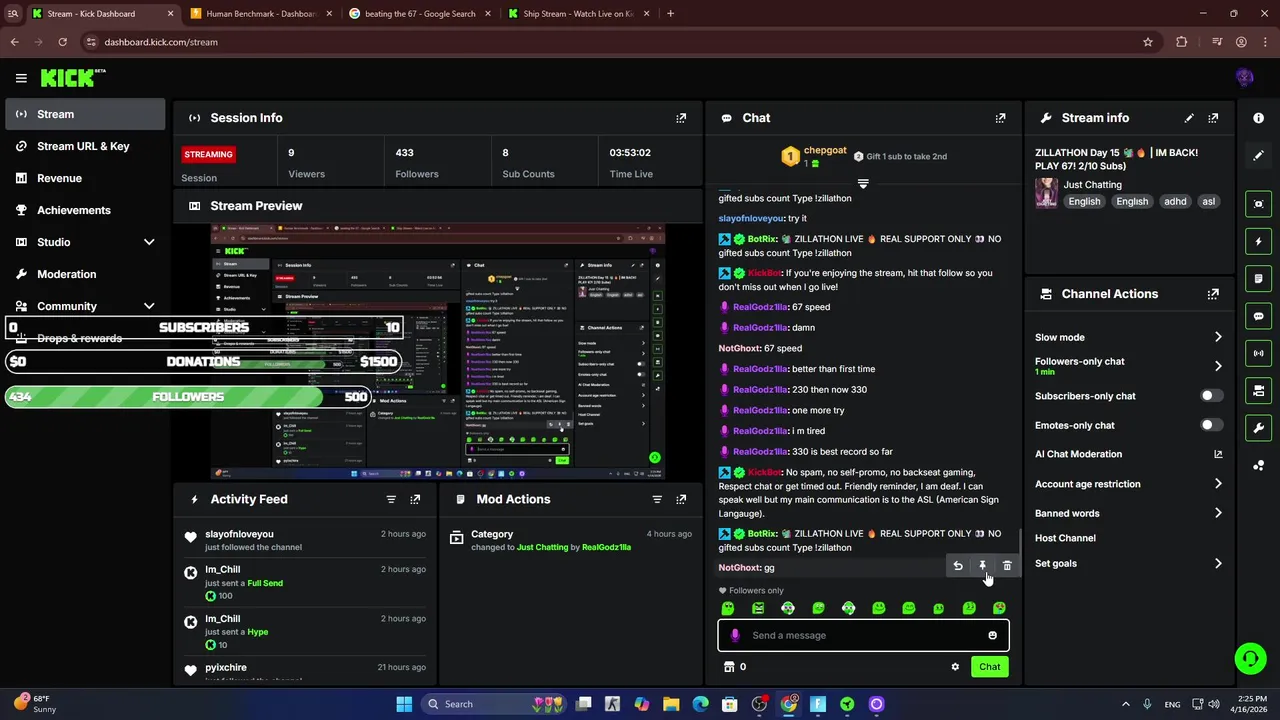Click the broadcast signal icon in right sidebar

click(1258, 353)
